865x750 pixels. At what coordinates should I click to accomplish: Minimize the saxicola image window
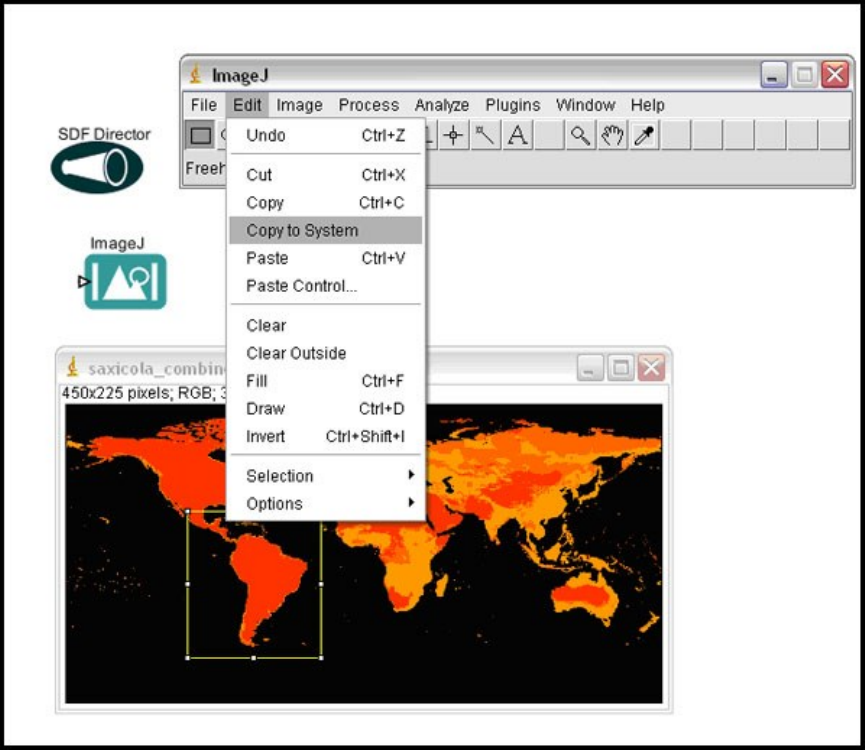[590, 367]
